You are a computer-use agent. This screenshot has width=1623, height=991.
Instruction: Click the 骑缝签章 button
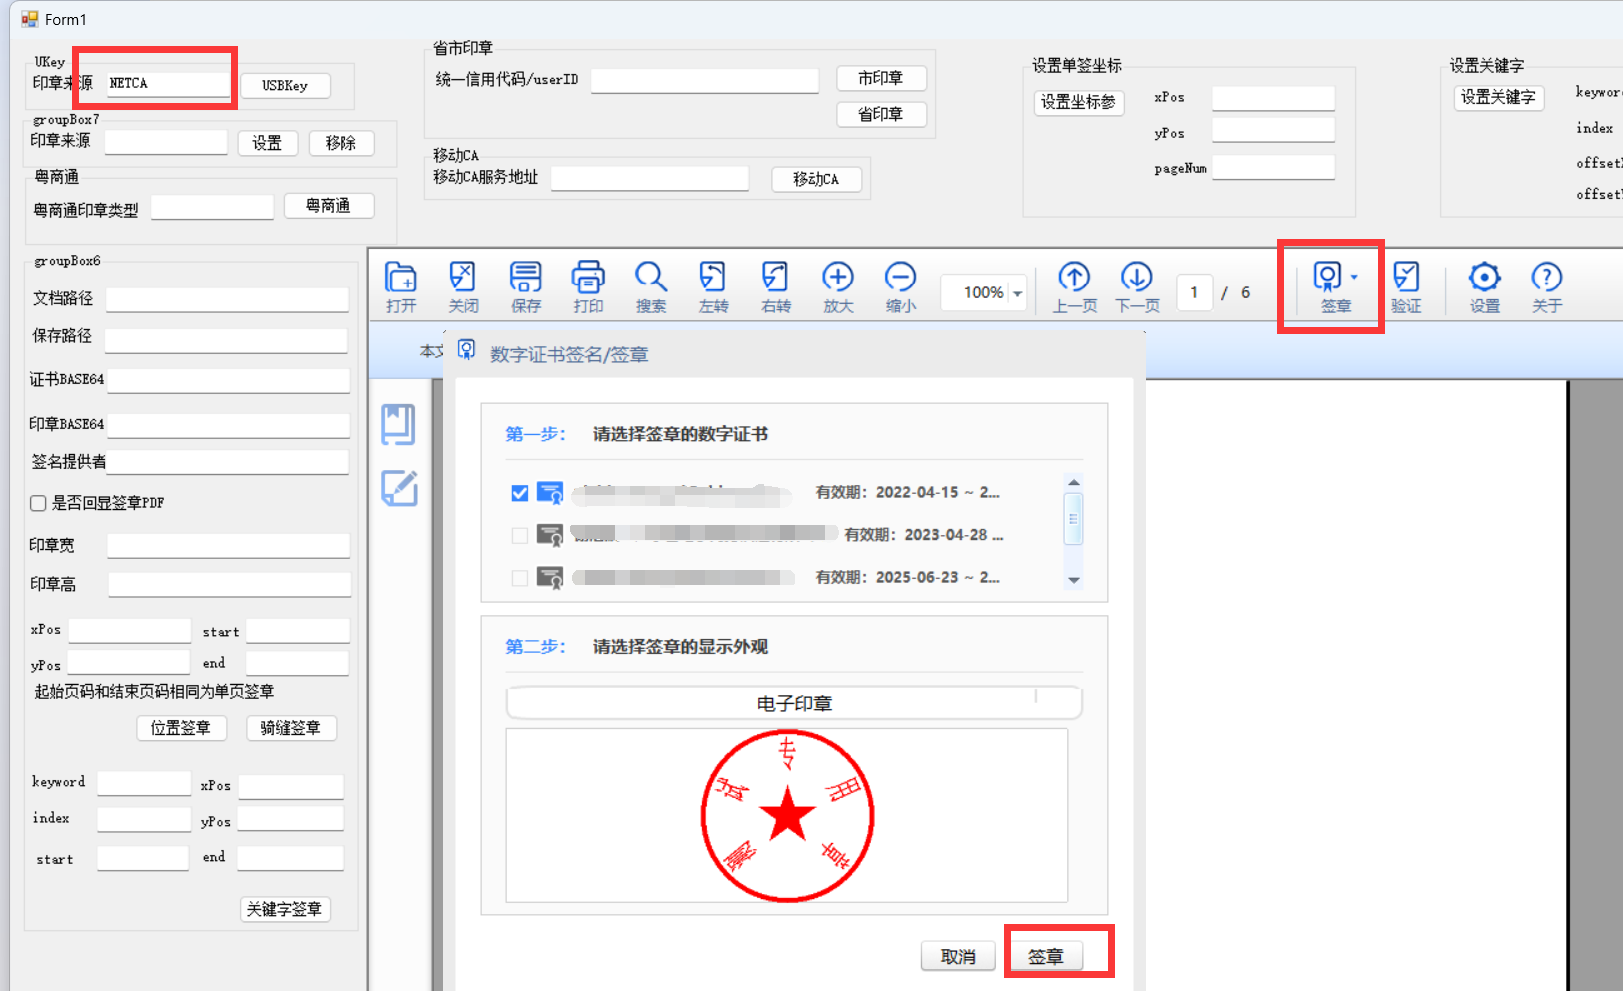point(291,728)
